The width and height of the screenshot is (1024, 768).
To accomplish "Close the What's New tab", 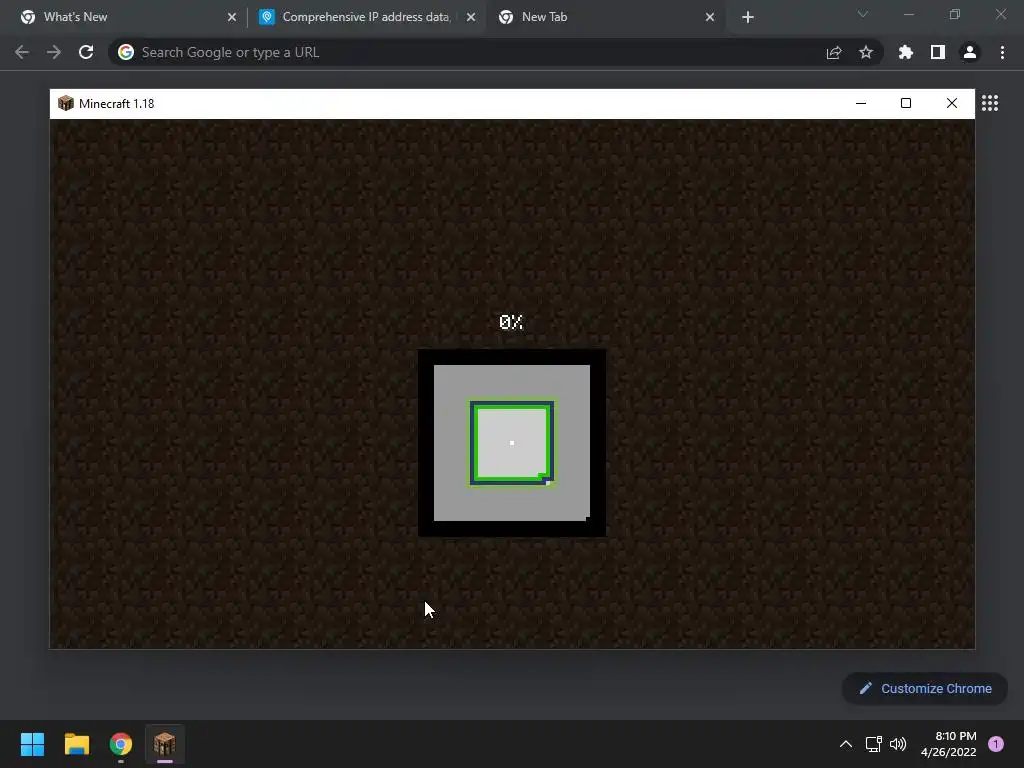I will 232,17.
